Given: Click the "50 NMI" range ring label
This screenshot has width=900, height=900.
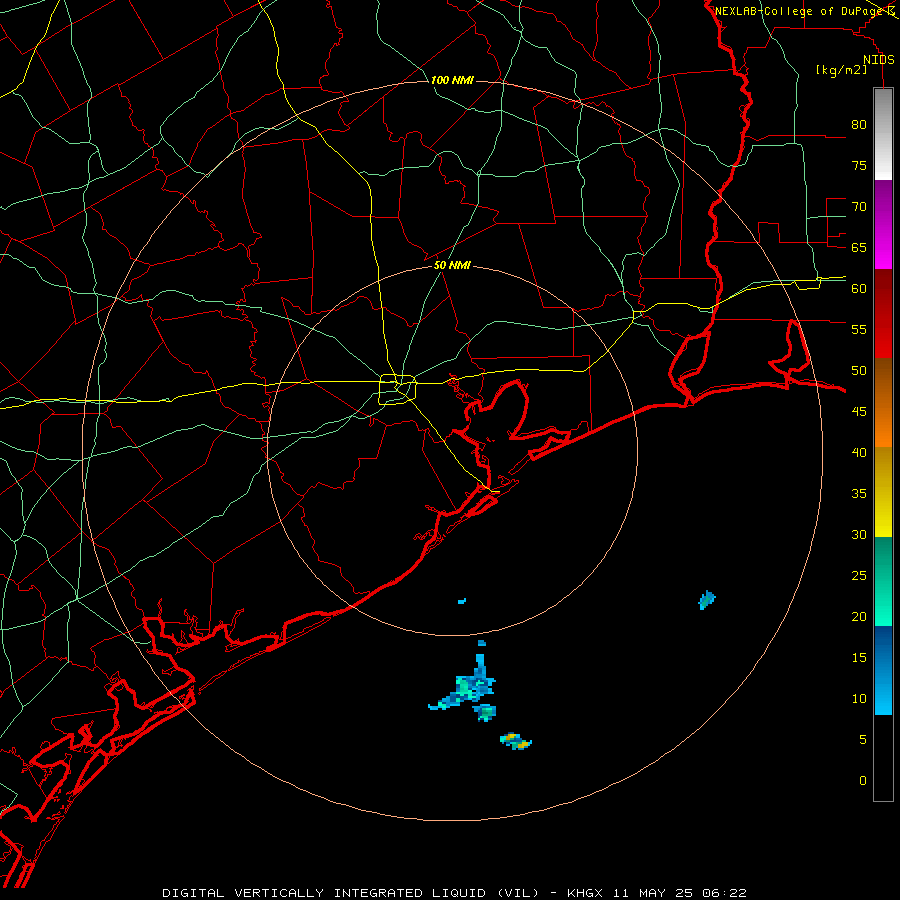Looking at the screenshot, I should (452, 265).
